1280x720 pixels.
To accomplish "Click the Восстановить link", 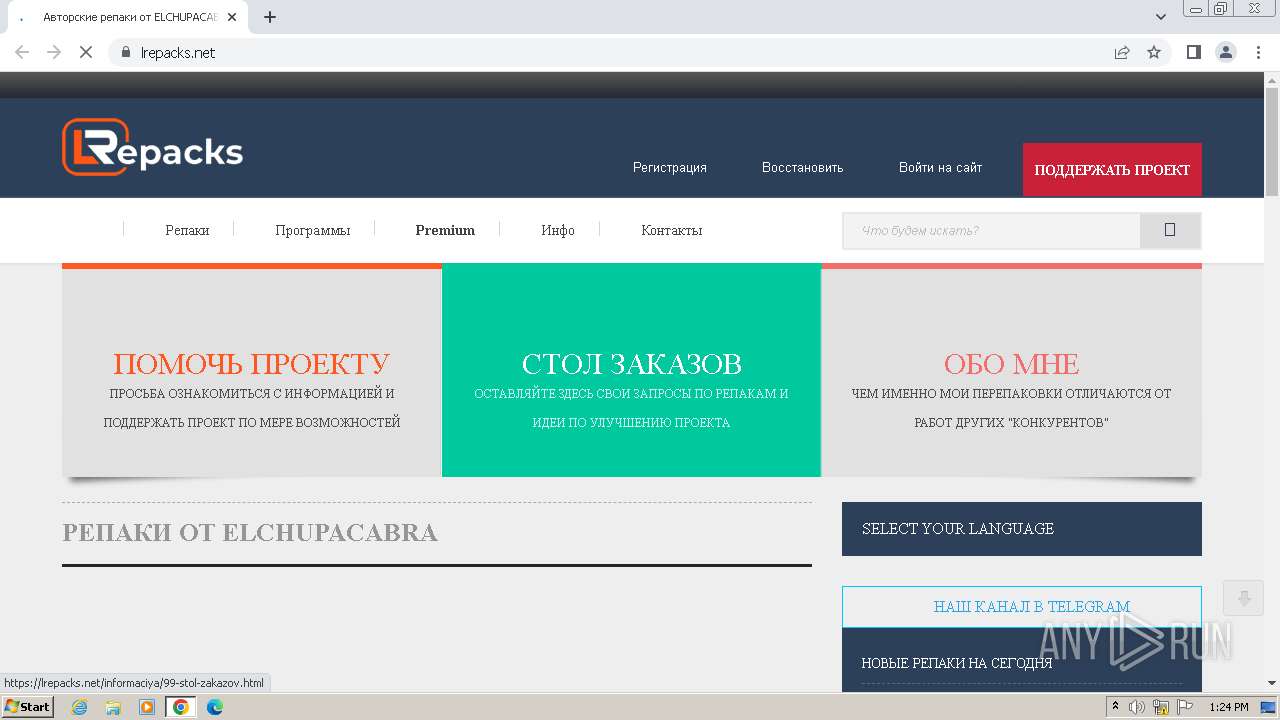I will pos(803,168).
